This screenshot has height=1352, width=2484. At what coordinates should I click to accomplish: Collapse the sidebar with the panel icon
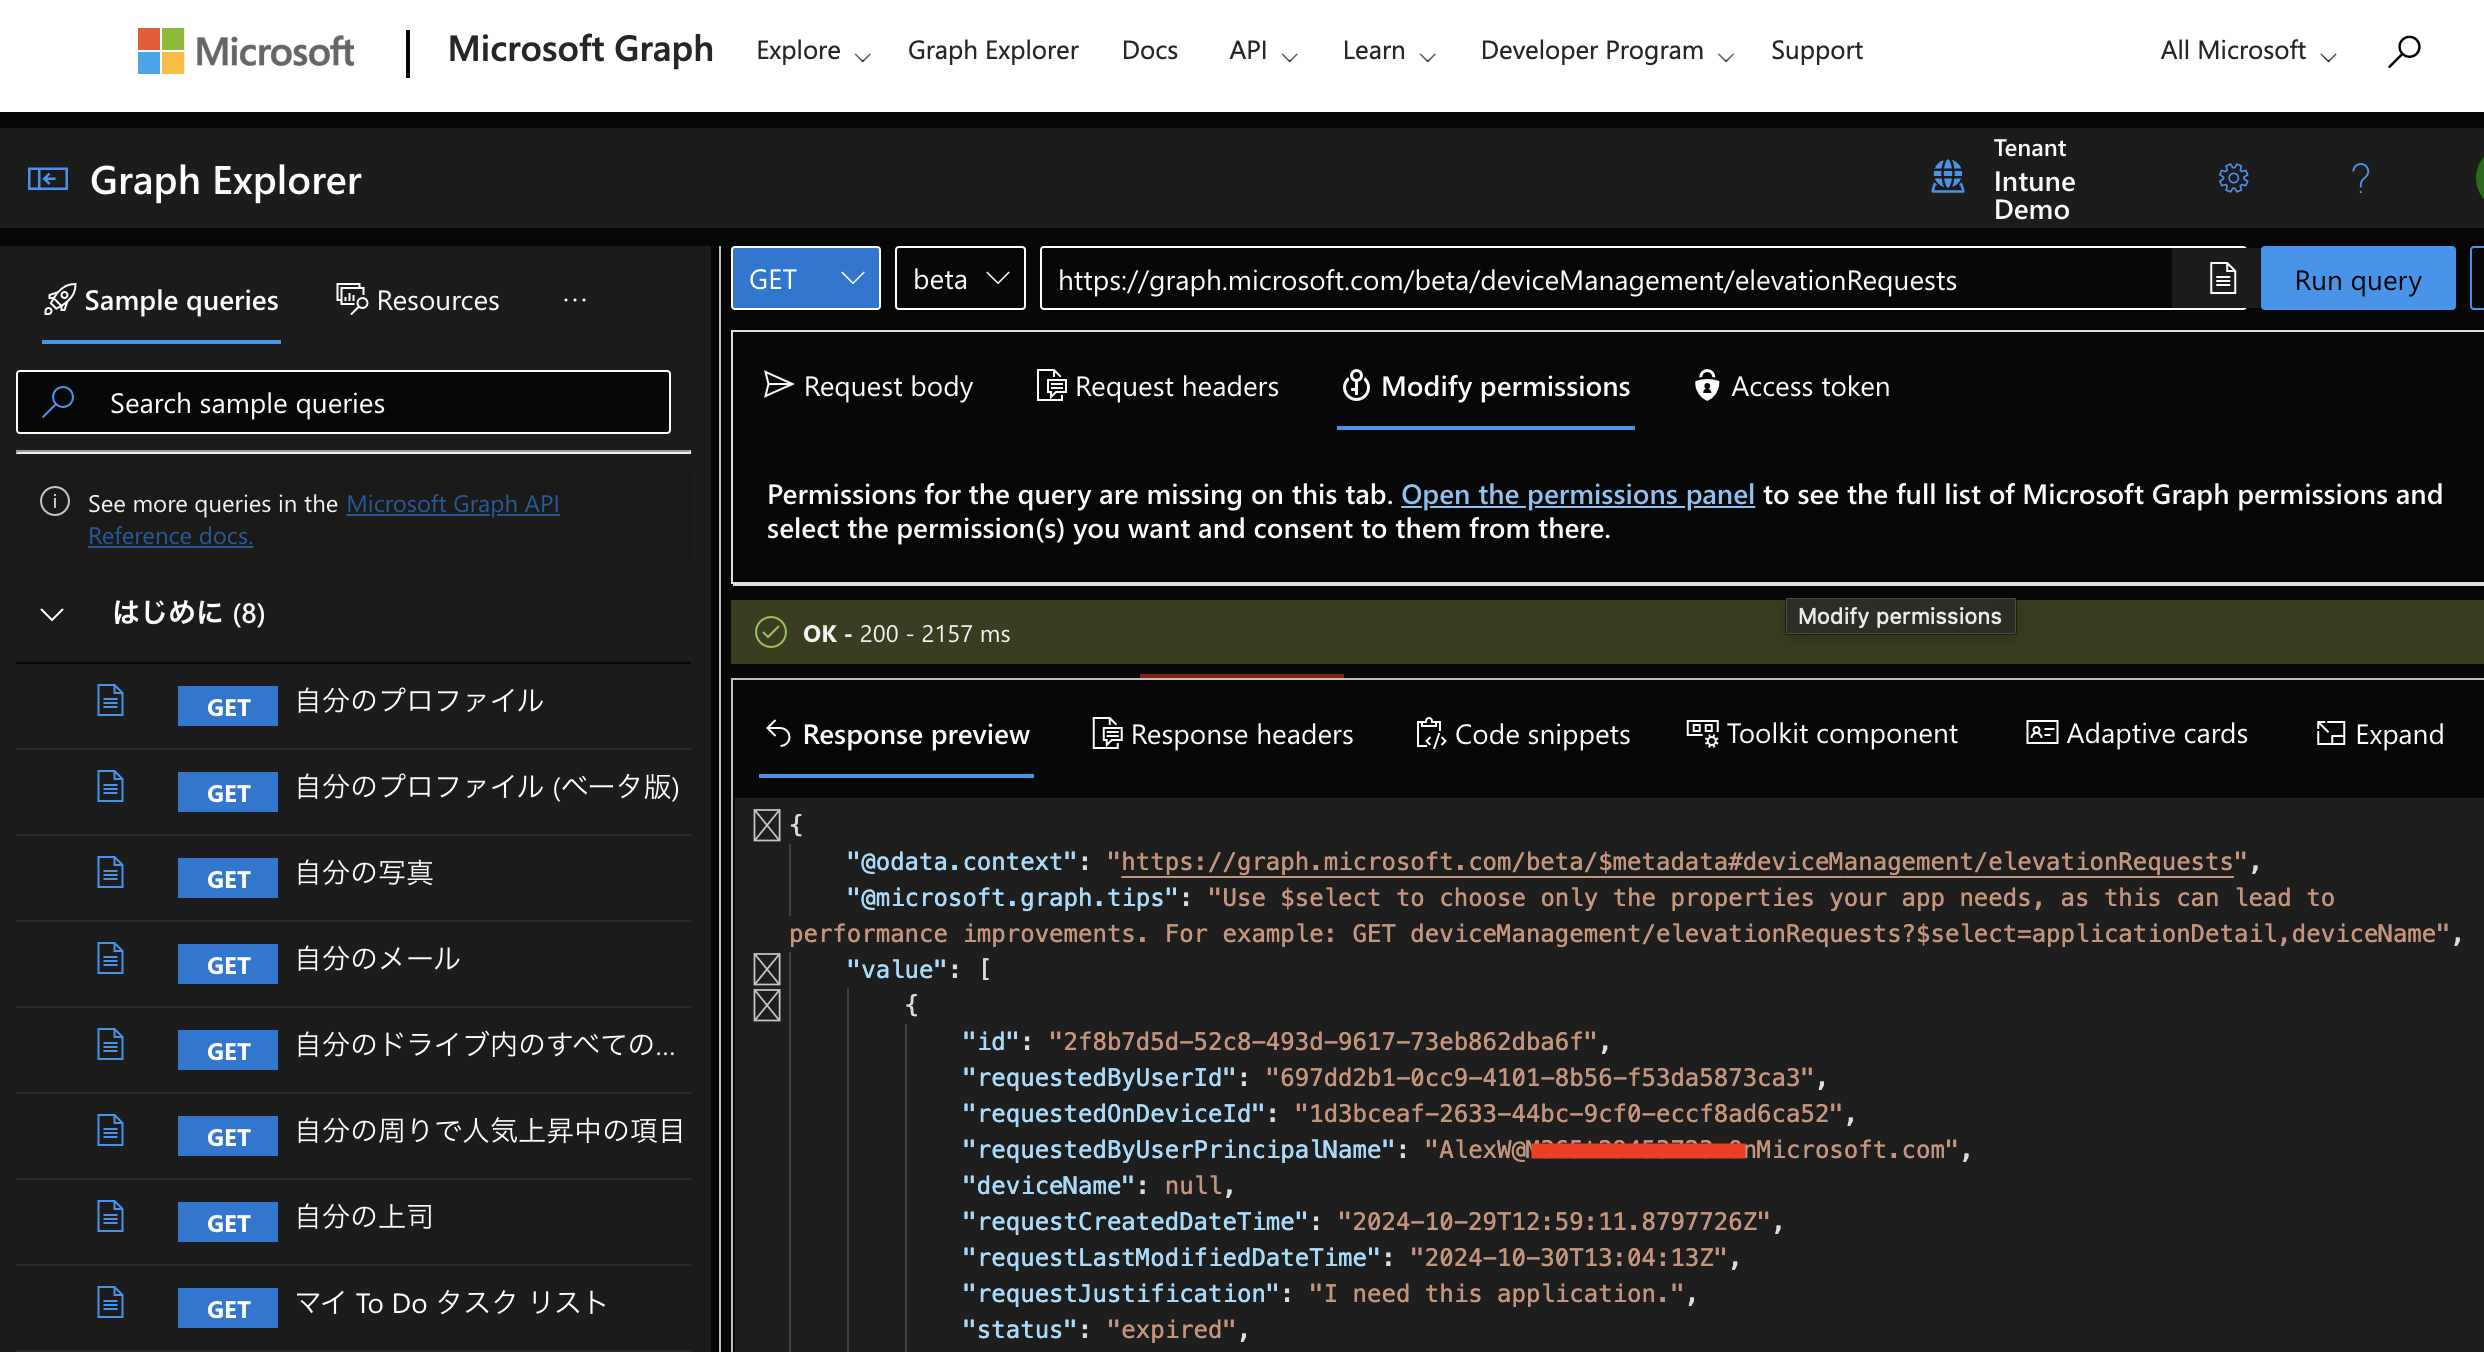[x=48, y=180]
